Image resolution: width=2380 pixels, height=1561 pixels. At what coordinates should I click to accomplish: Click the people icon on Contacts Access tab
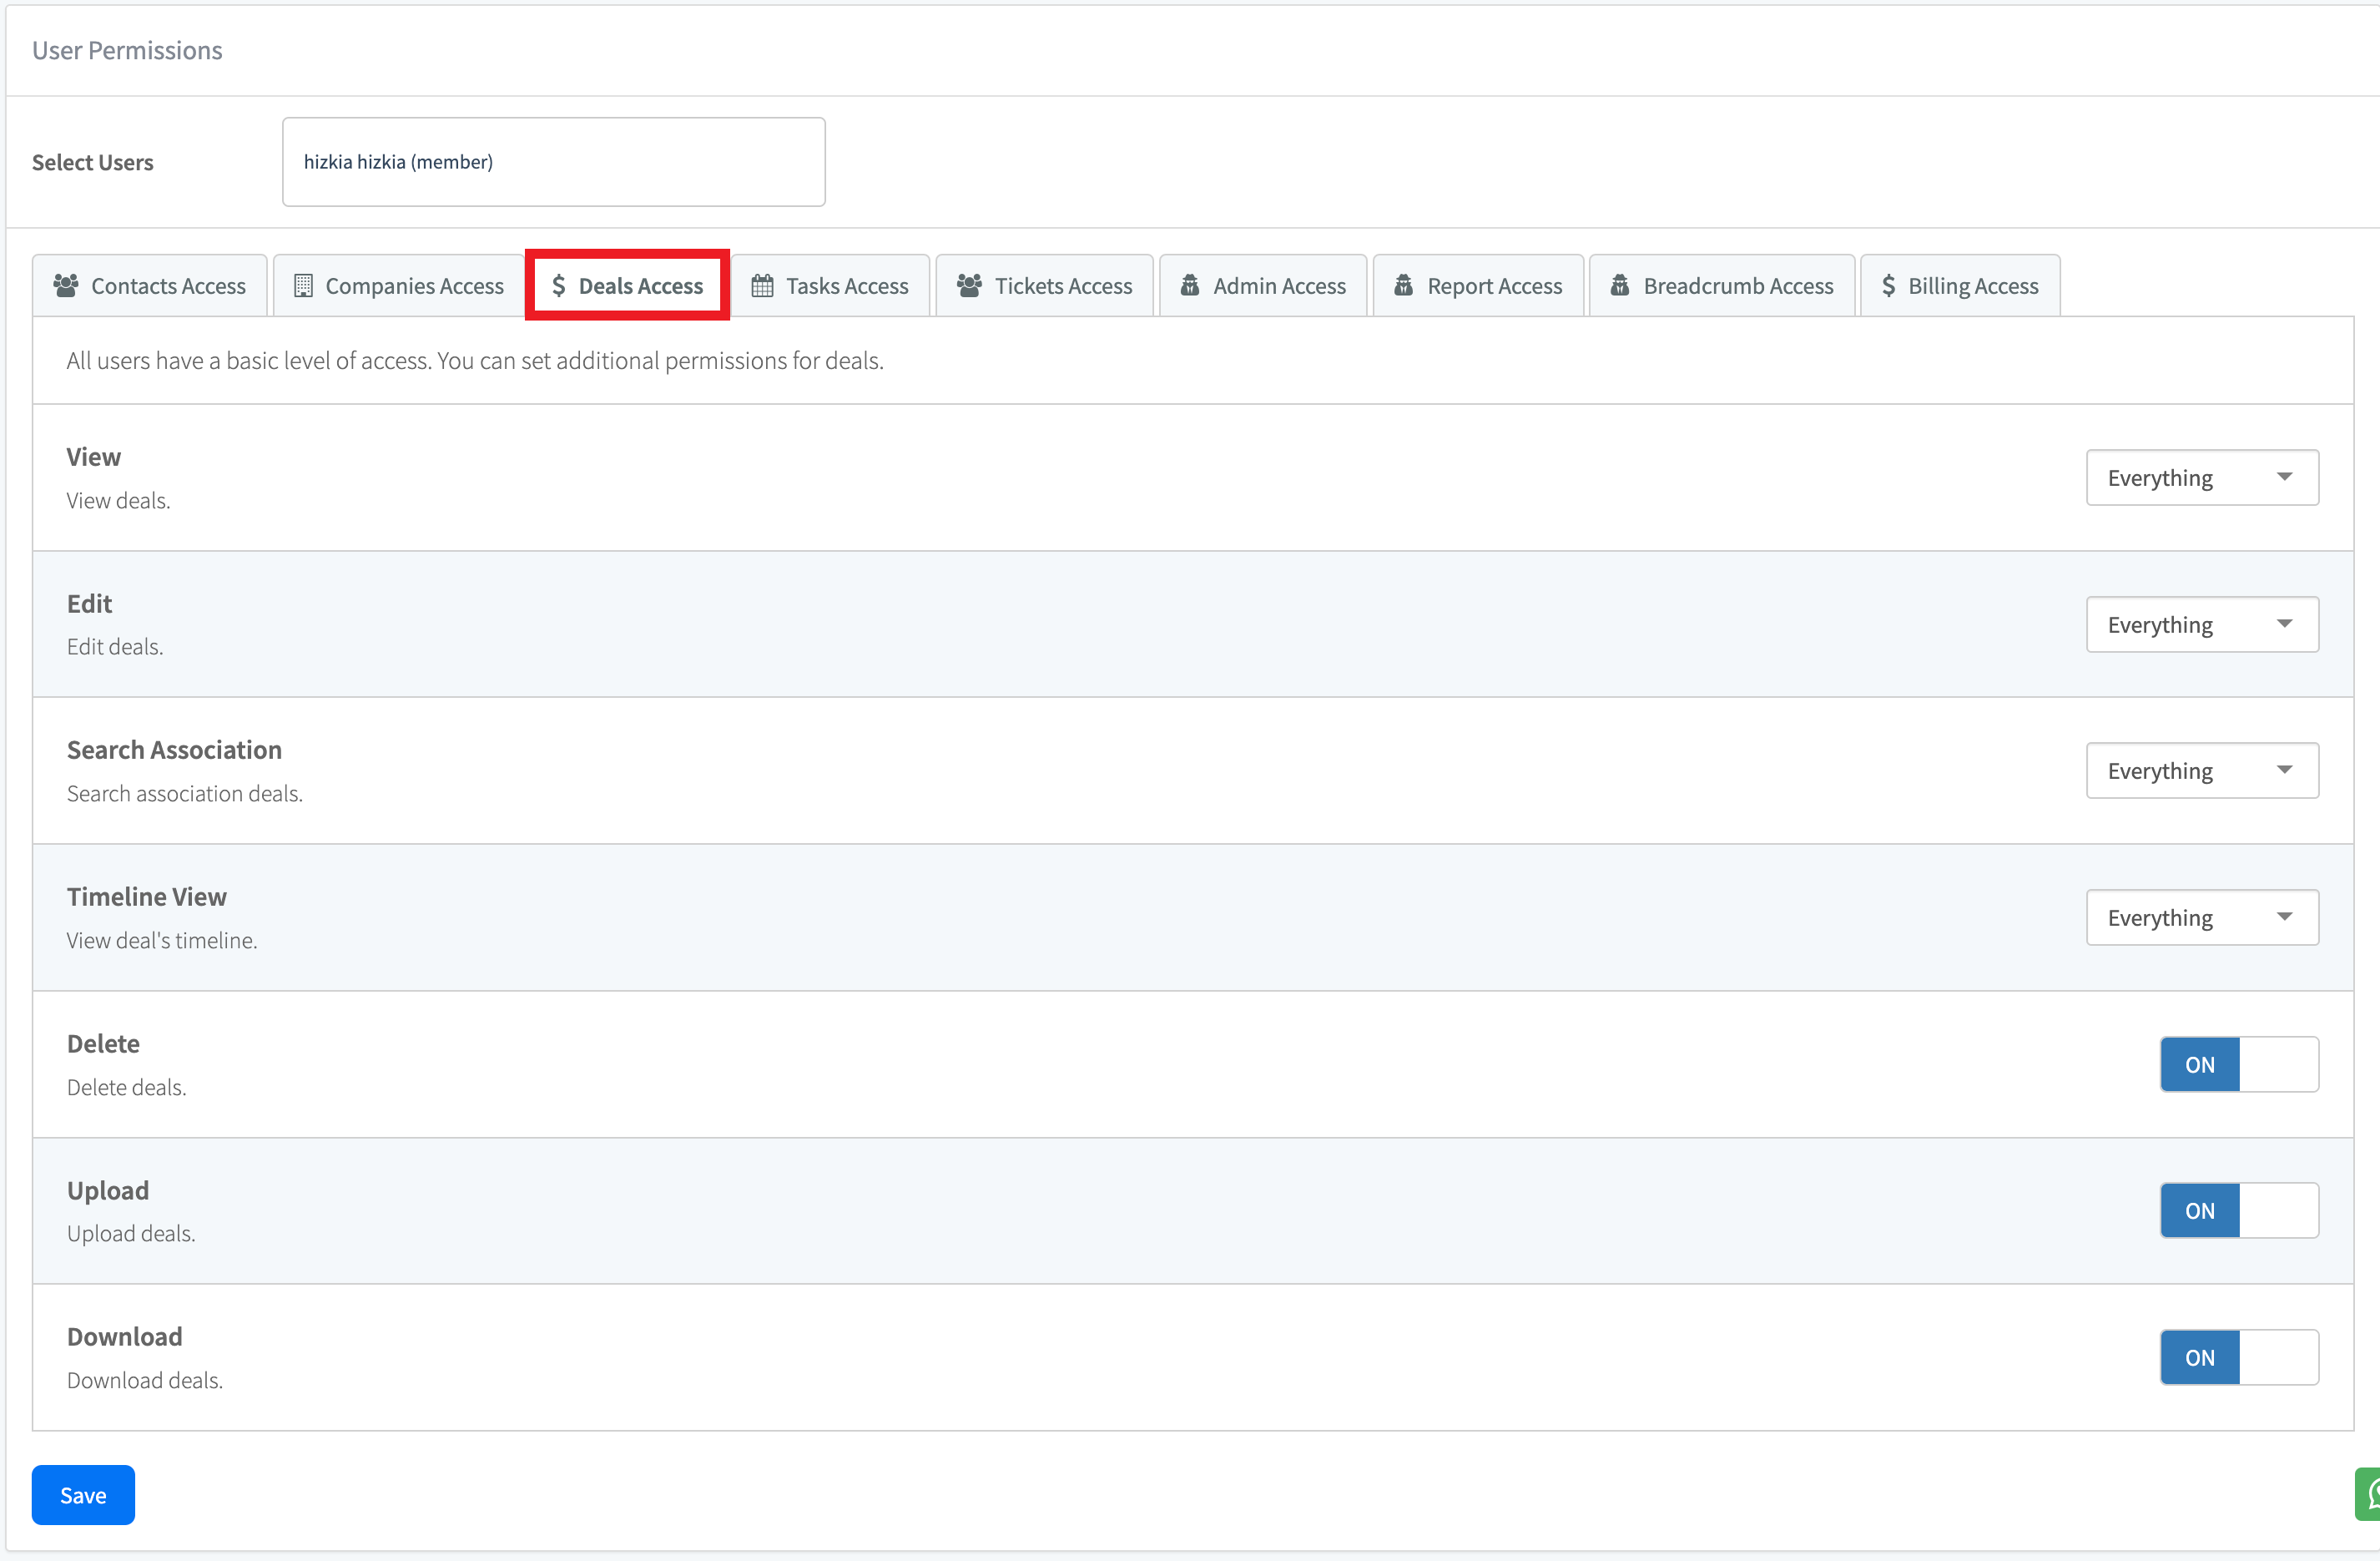pyautogui.click(x=66, y=286)
